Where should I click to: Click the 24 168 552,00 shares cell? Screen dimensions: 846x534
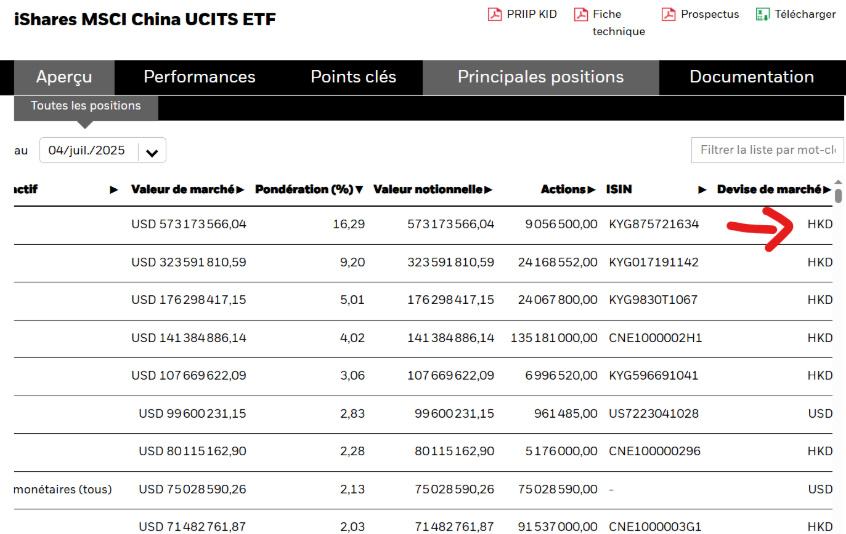[557, 262]
